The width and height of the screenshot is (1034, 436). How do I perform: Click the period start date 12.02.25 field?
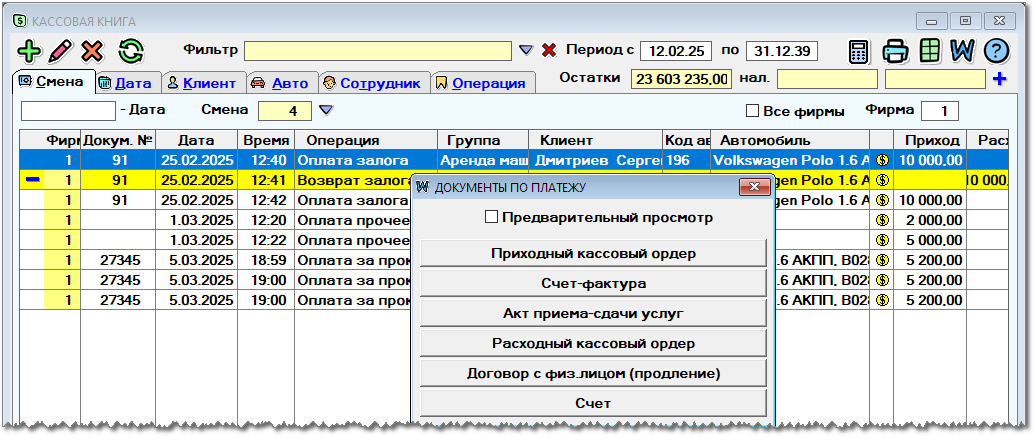(675, 51)
